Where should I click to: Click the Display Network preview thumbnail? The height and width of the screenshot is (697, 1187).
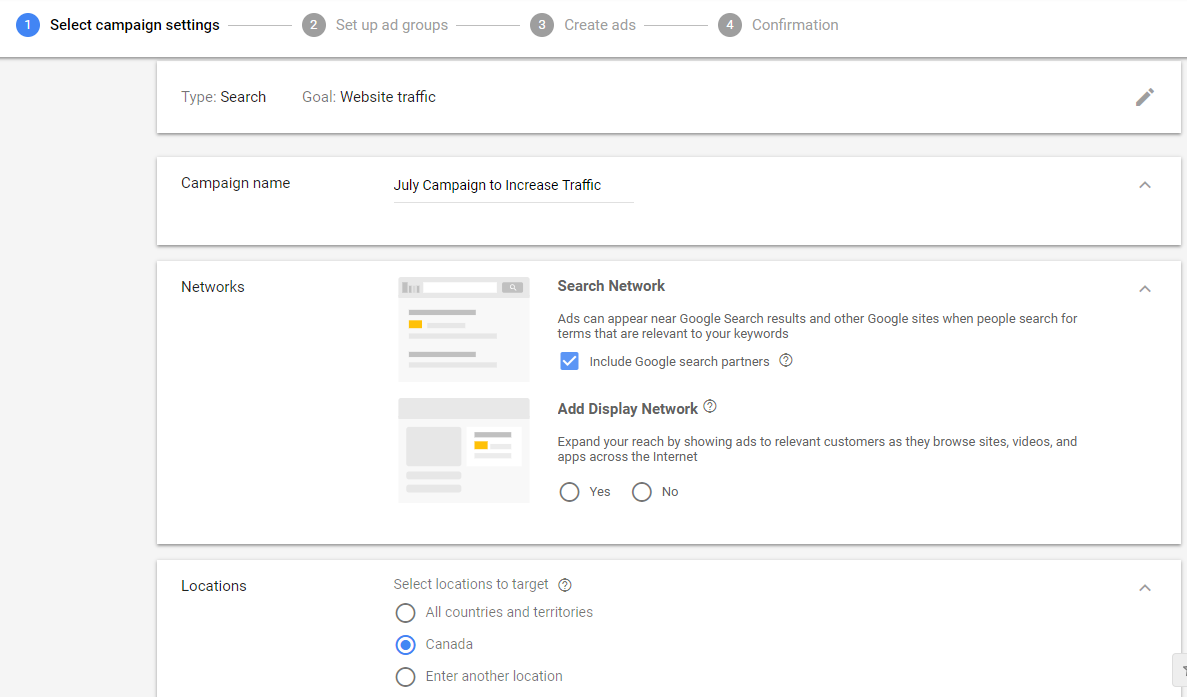pyautogui.click(x=464, y=450)
